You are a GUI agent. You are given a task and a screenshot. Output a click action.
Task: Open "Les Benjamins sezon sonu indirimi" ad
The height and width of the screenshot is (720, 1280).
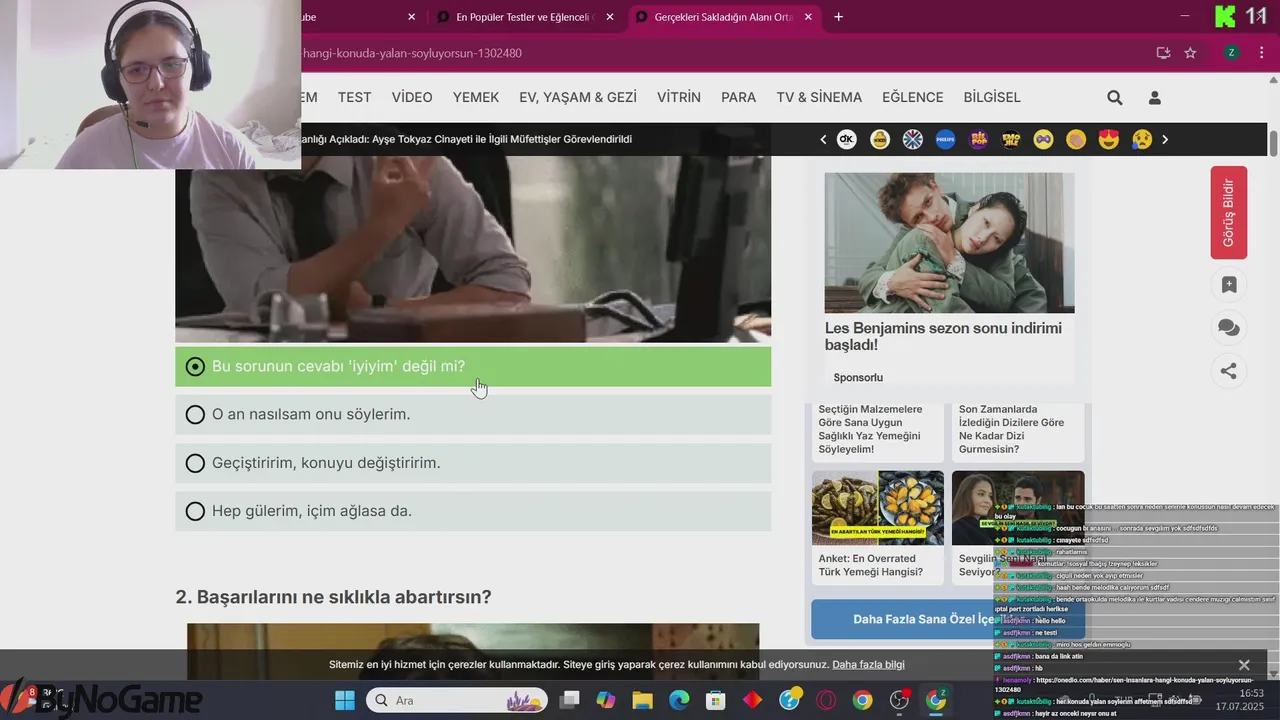point(943,336)
